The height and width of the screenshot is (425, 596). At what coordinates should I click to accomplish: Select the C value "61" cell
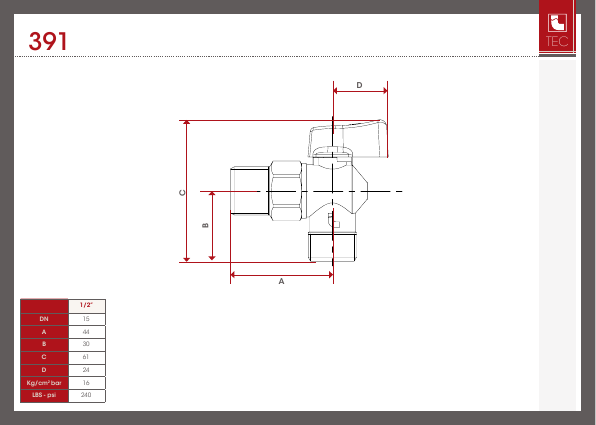click(x=87, y=357)
